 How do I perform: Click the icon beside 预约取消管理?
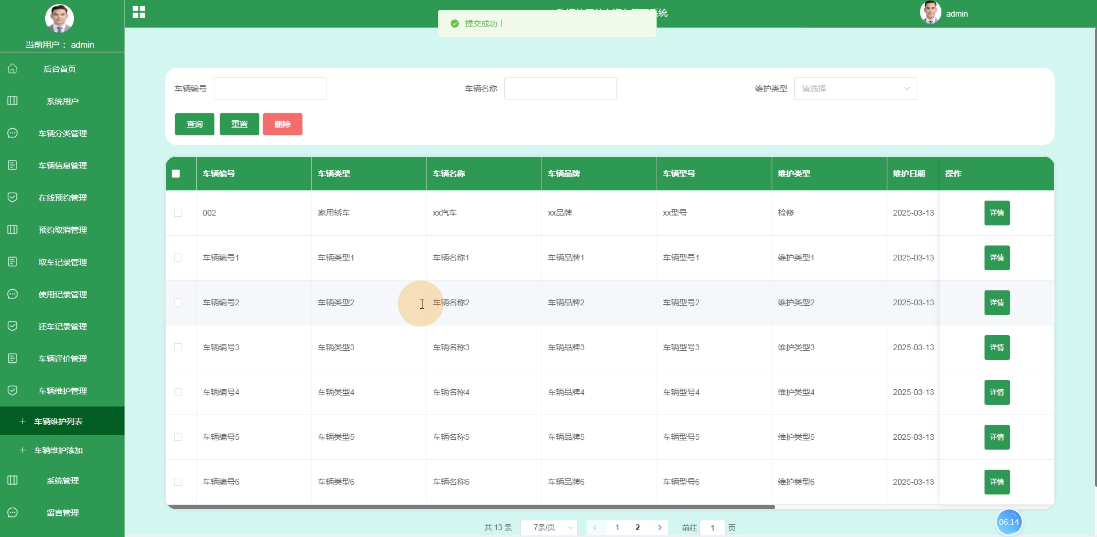(12, 229)
